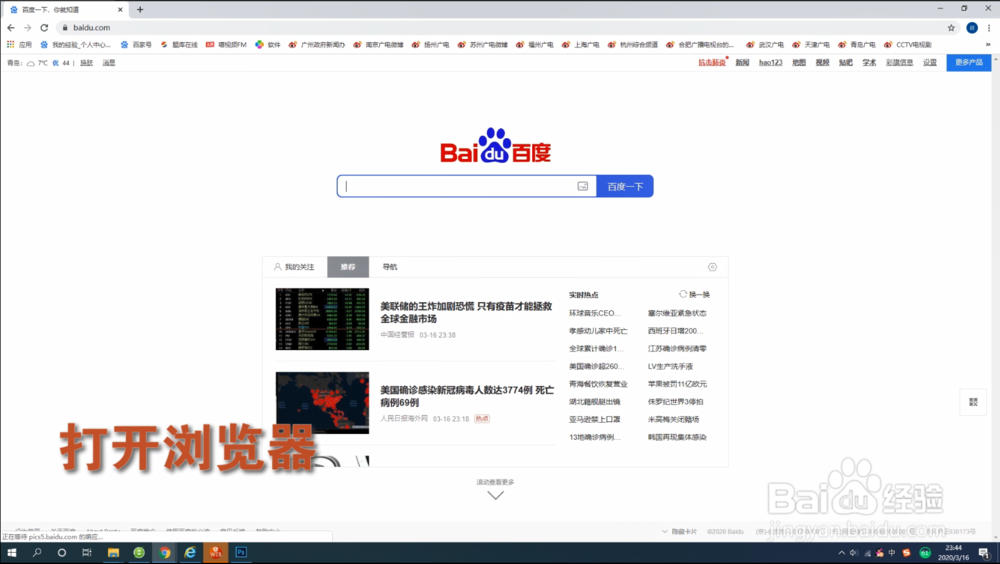Click the QR code icon on right side
The image size is (1000, 564).
point(973,402)
